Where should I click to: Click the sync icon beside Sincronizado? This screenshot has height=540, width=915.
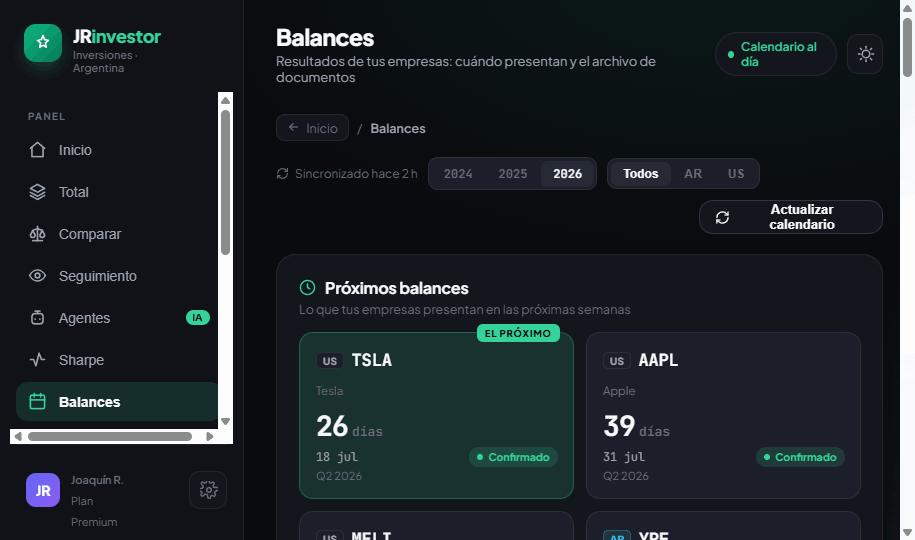pyautogui.click(x=282, y=174)
